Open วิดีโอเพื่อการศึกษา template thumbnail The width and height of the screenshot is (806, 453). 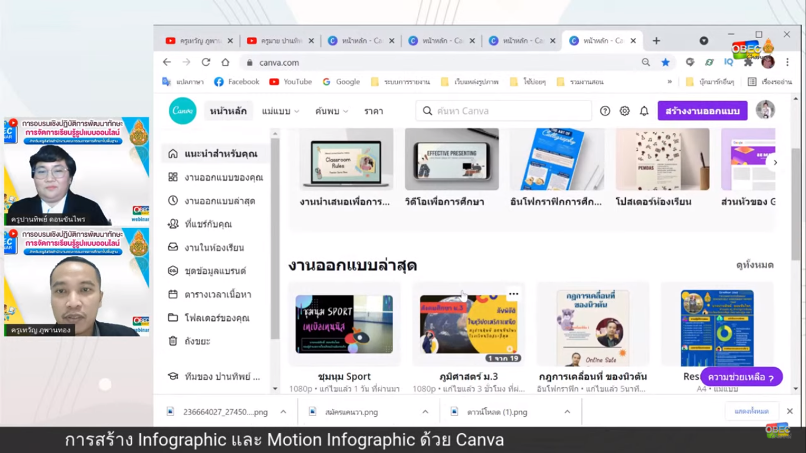pyautogui.click(x=452, y=159)
